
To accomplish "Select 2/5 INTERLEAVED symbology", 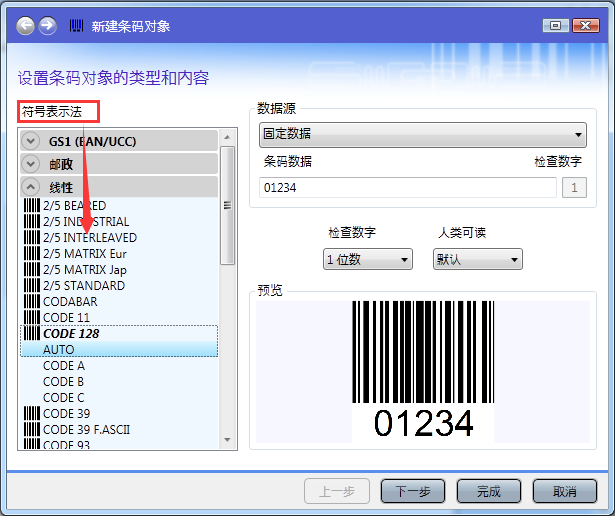I will 90,238.
